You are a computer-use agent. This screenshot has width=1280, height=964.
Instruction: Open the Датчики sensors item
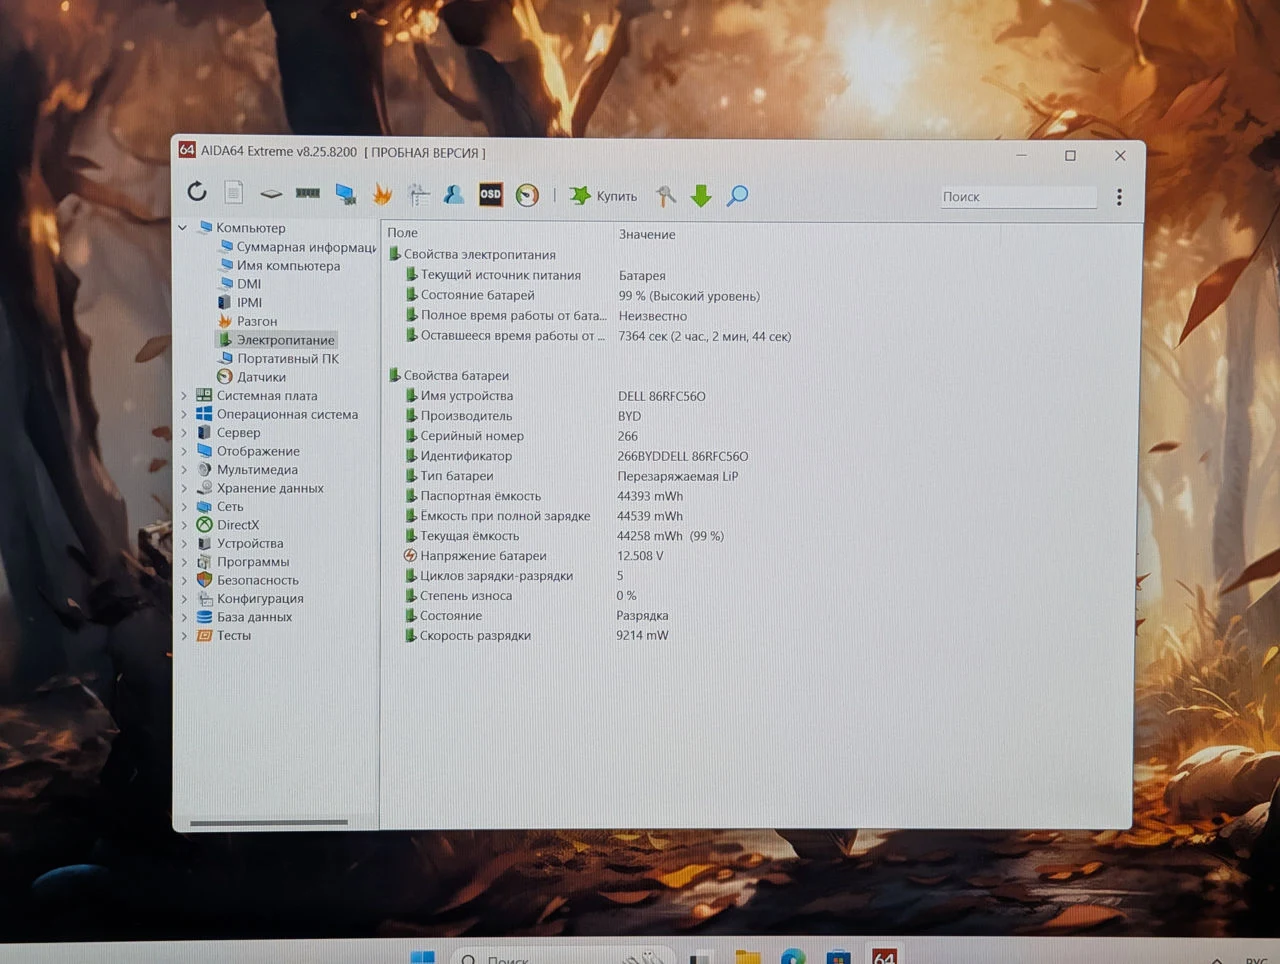coord(252,377)
